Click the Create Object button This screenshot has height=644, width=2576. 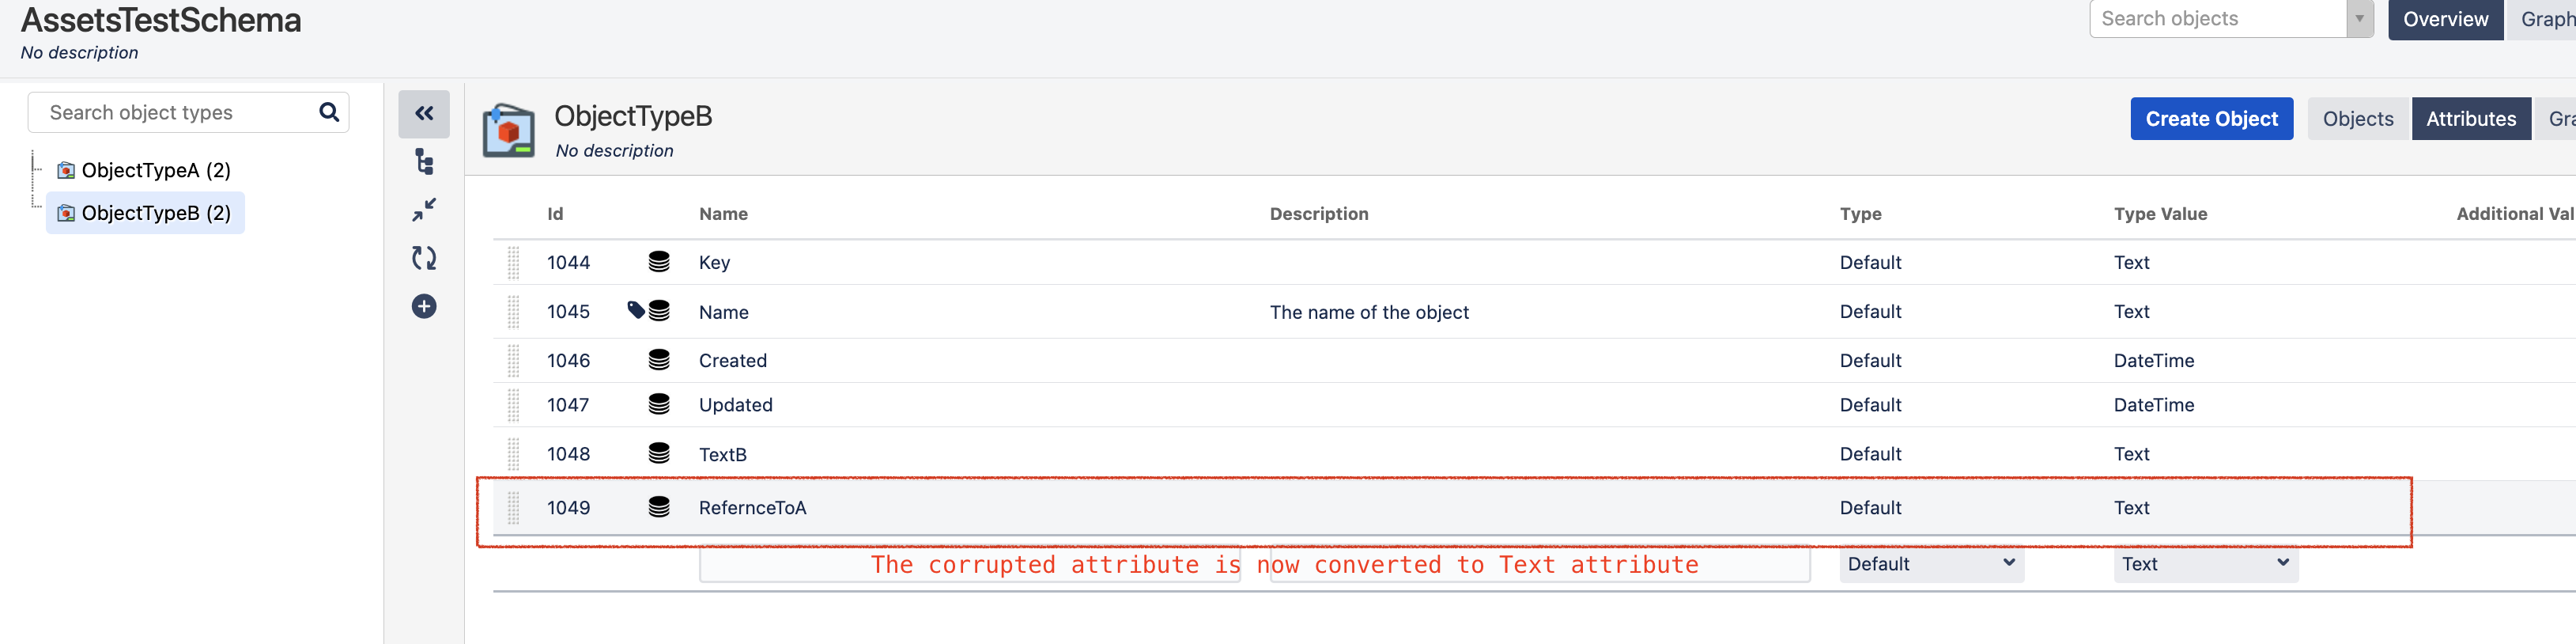2211,119
